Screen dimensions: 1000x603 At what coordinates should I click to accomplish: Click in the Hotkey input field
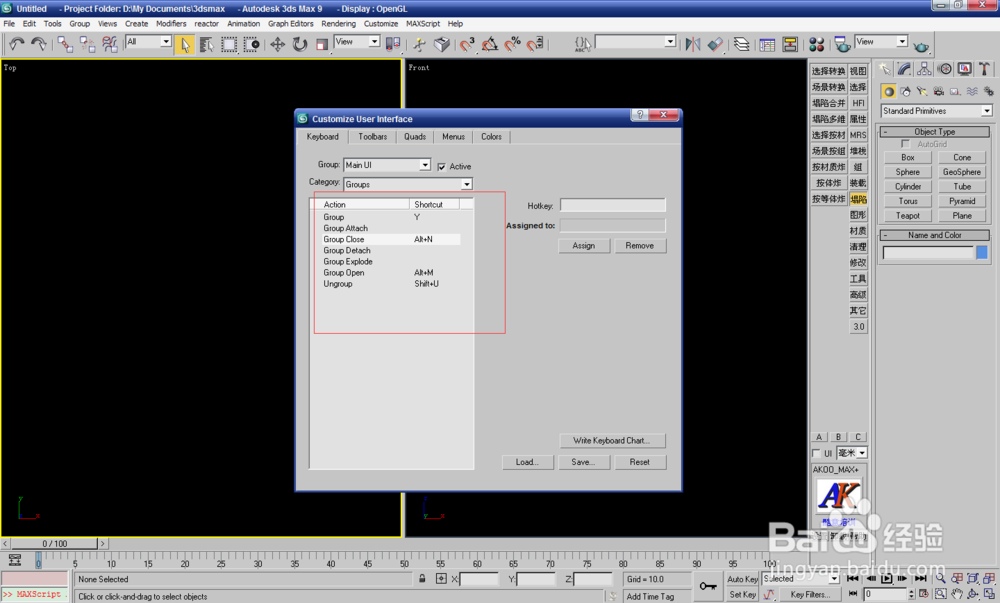click(612, 205)
